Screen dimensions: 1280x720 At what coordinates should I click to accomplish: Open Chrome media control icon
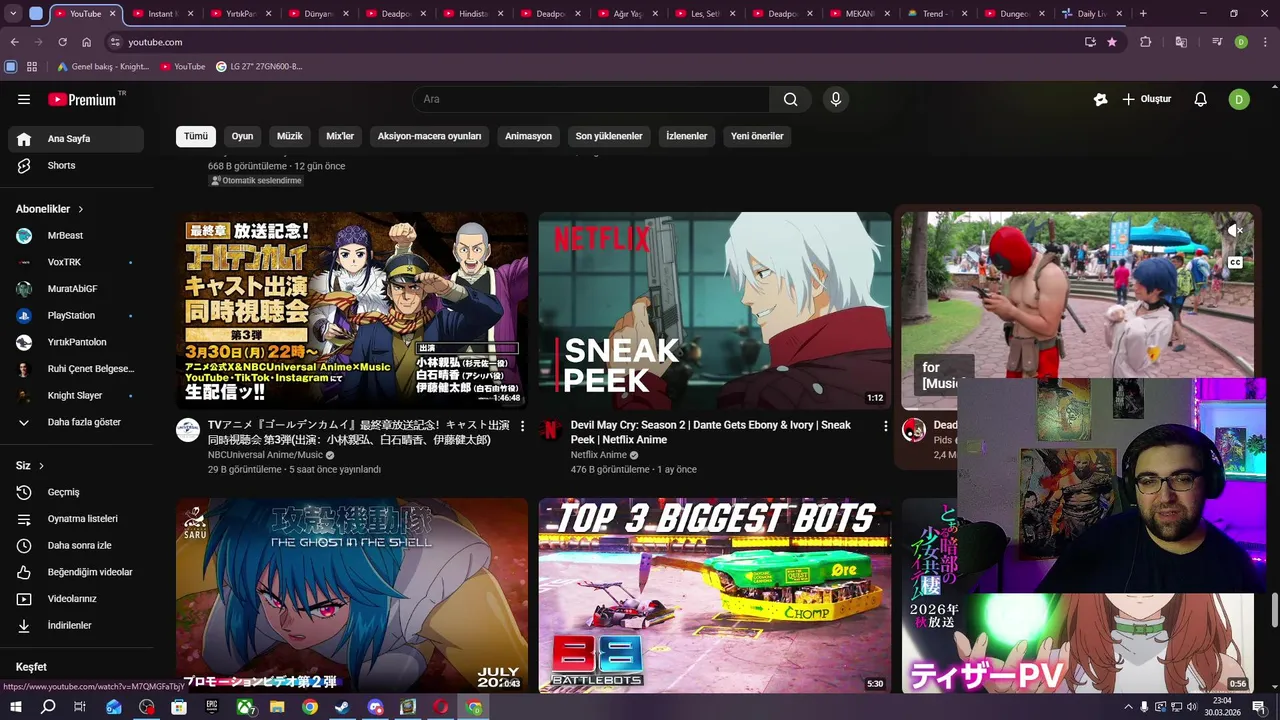pyautogui.click(x=1217, y=42)
